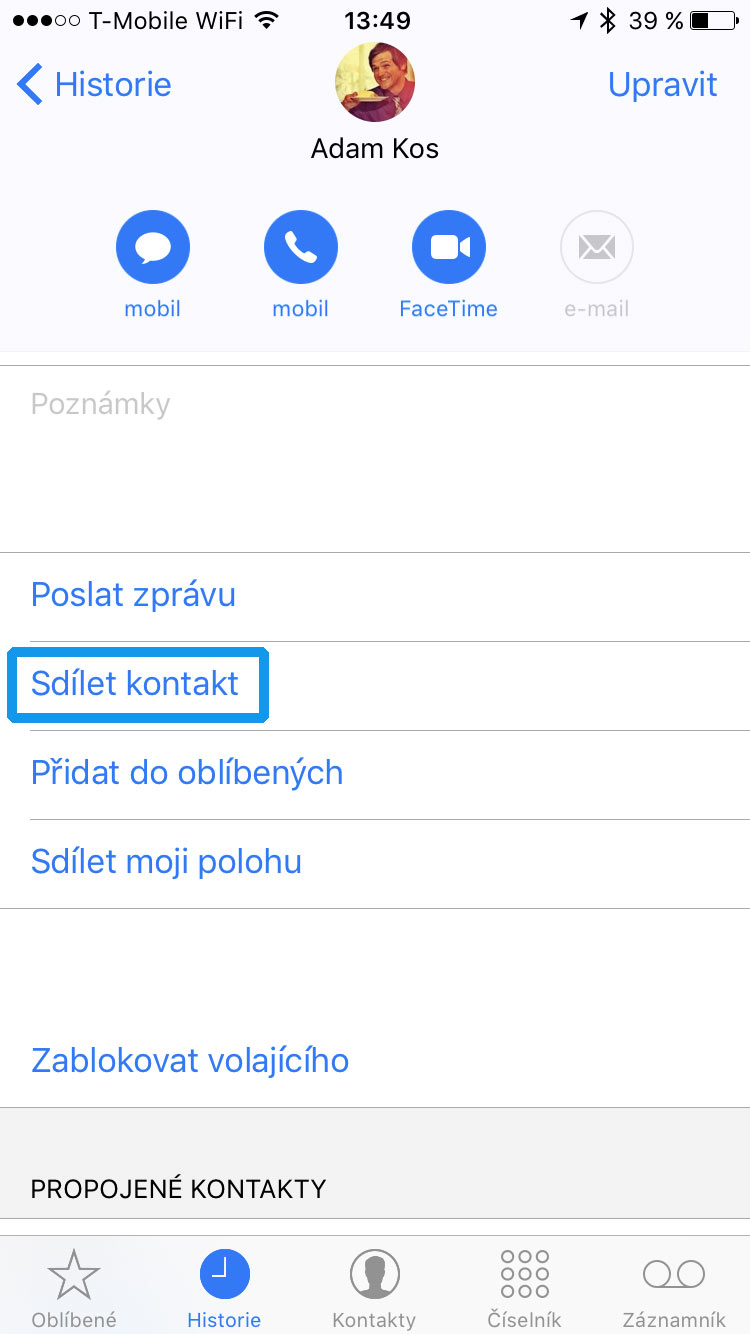Tap the greyed e-mail envelope icon
The image size is (750, 1334).
(x=597, y=247)
